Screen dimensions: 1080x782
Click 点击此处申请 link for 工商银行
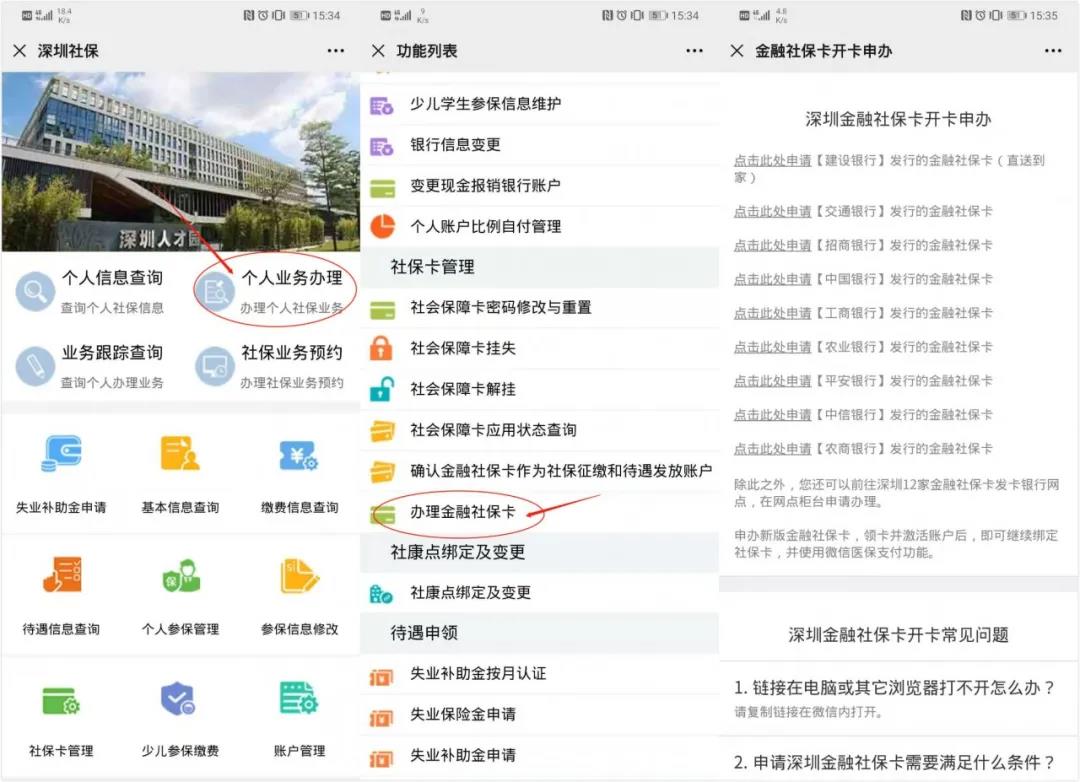click(x=772, y=313)
